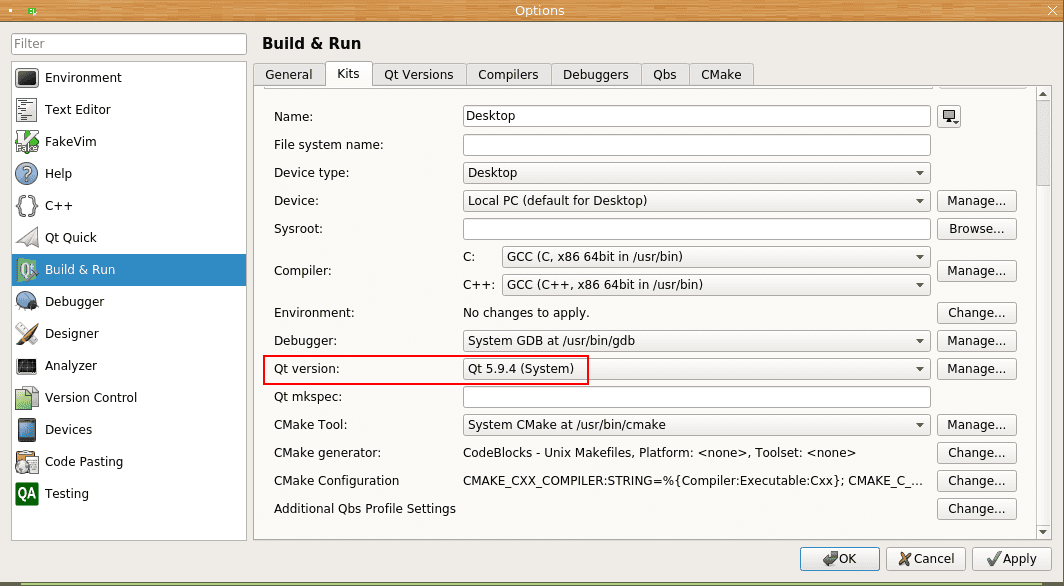Screen dimensions: 1064x586
Task: Switch to the Qt Versions tab
Action: tap(419, 75)
